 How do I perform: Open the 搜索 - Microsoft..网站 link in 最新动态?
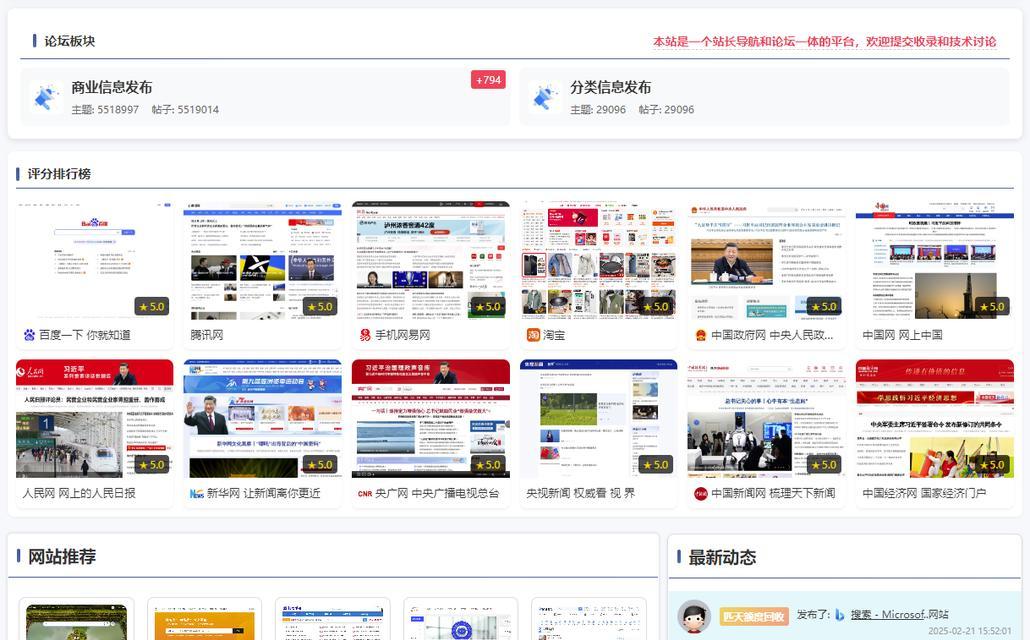[900, 615]
